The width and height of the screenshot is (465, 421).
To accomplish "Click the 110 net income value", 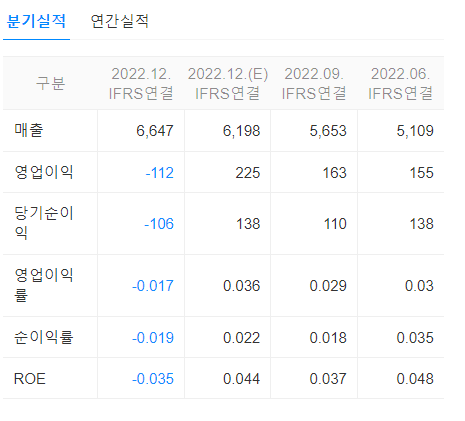I will pos(335,224).
